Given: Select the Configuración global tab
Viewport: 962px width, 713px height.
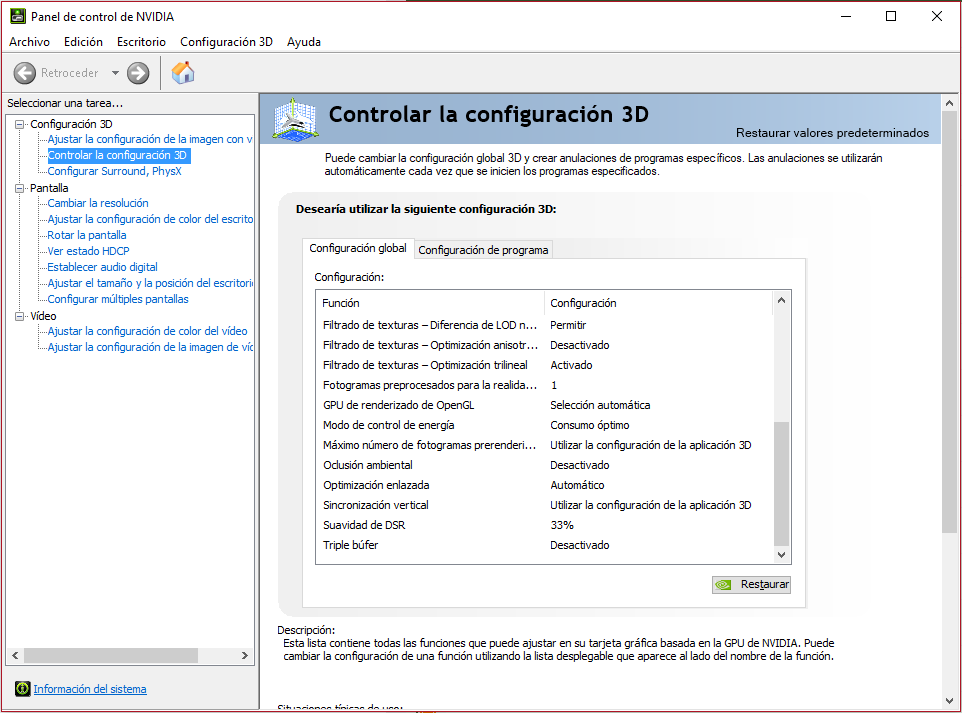Looking at the screenshot, I should pyautogui.click(x=358, y=248).
